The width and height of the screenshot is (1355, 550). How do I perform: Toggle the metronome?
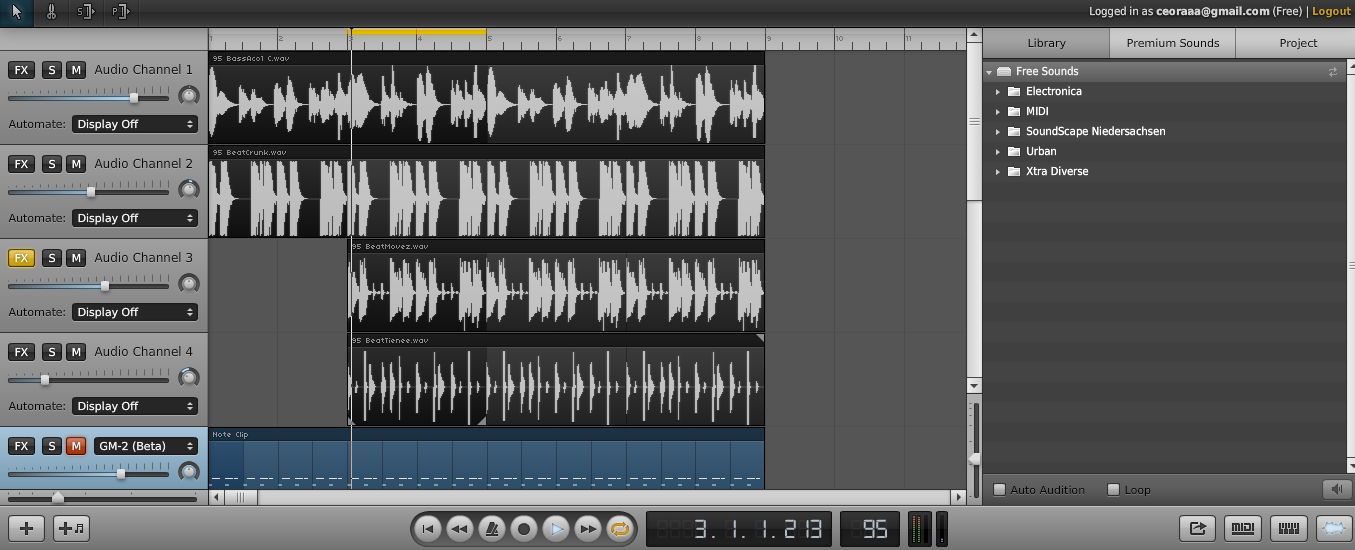[x=492, y=529]
